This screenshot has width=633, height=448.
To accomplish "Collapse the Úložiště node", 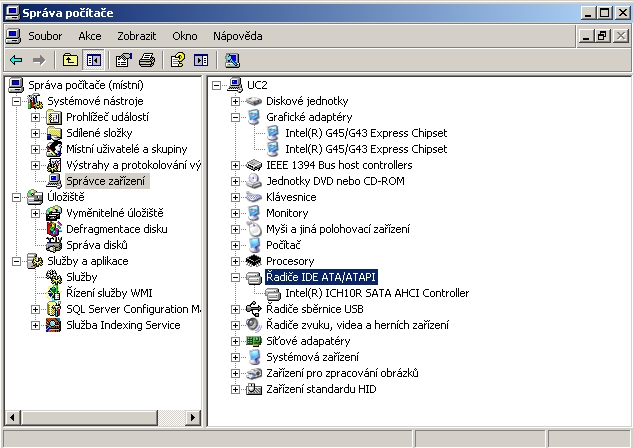I will [x=16, y=197].
